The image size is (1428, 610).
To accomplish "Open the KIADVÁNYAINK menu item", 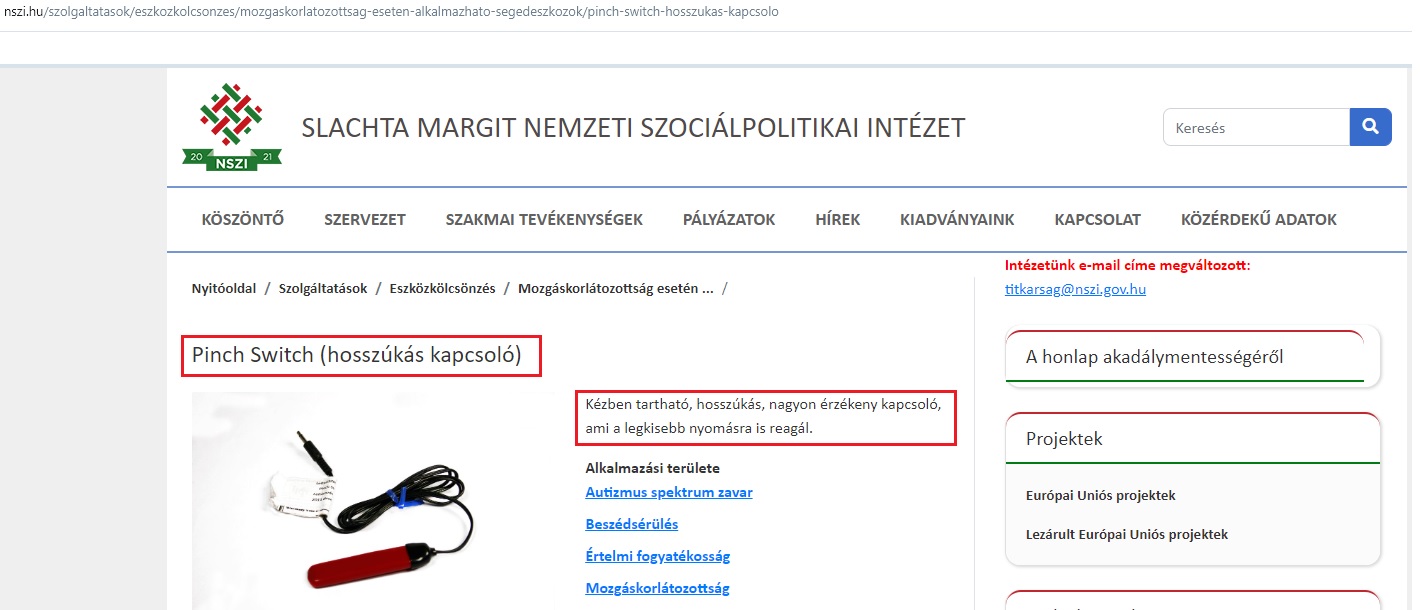I will (x=957, y=219).
